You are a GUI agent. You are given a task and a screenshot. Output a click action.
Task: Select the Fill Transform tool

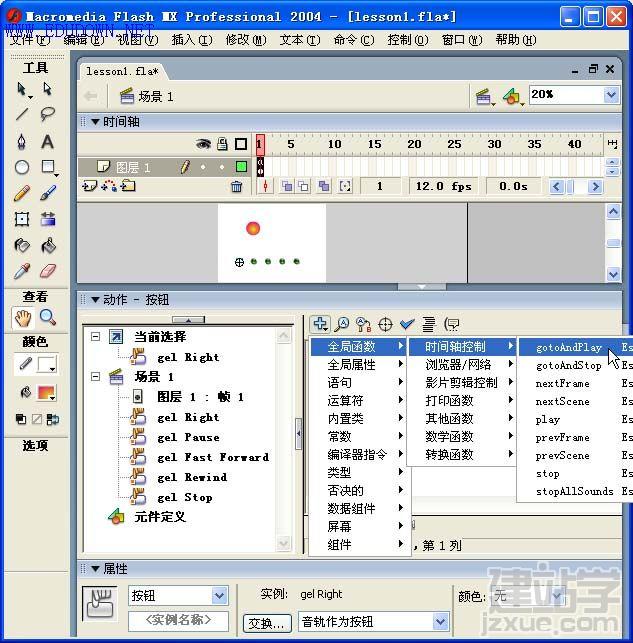pyautogui.click(x=48, y=219)
